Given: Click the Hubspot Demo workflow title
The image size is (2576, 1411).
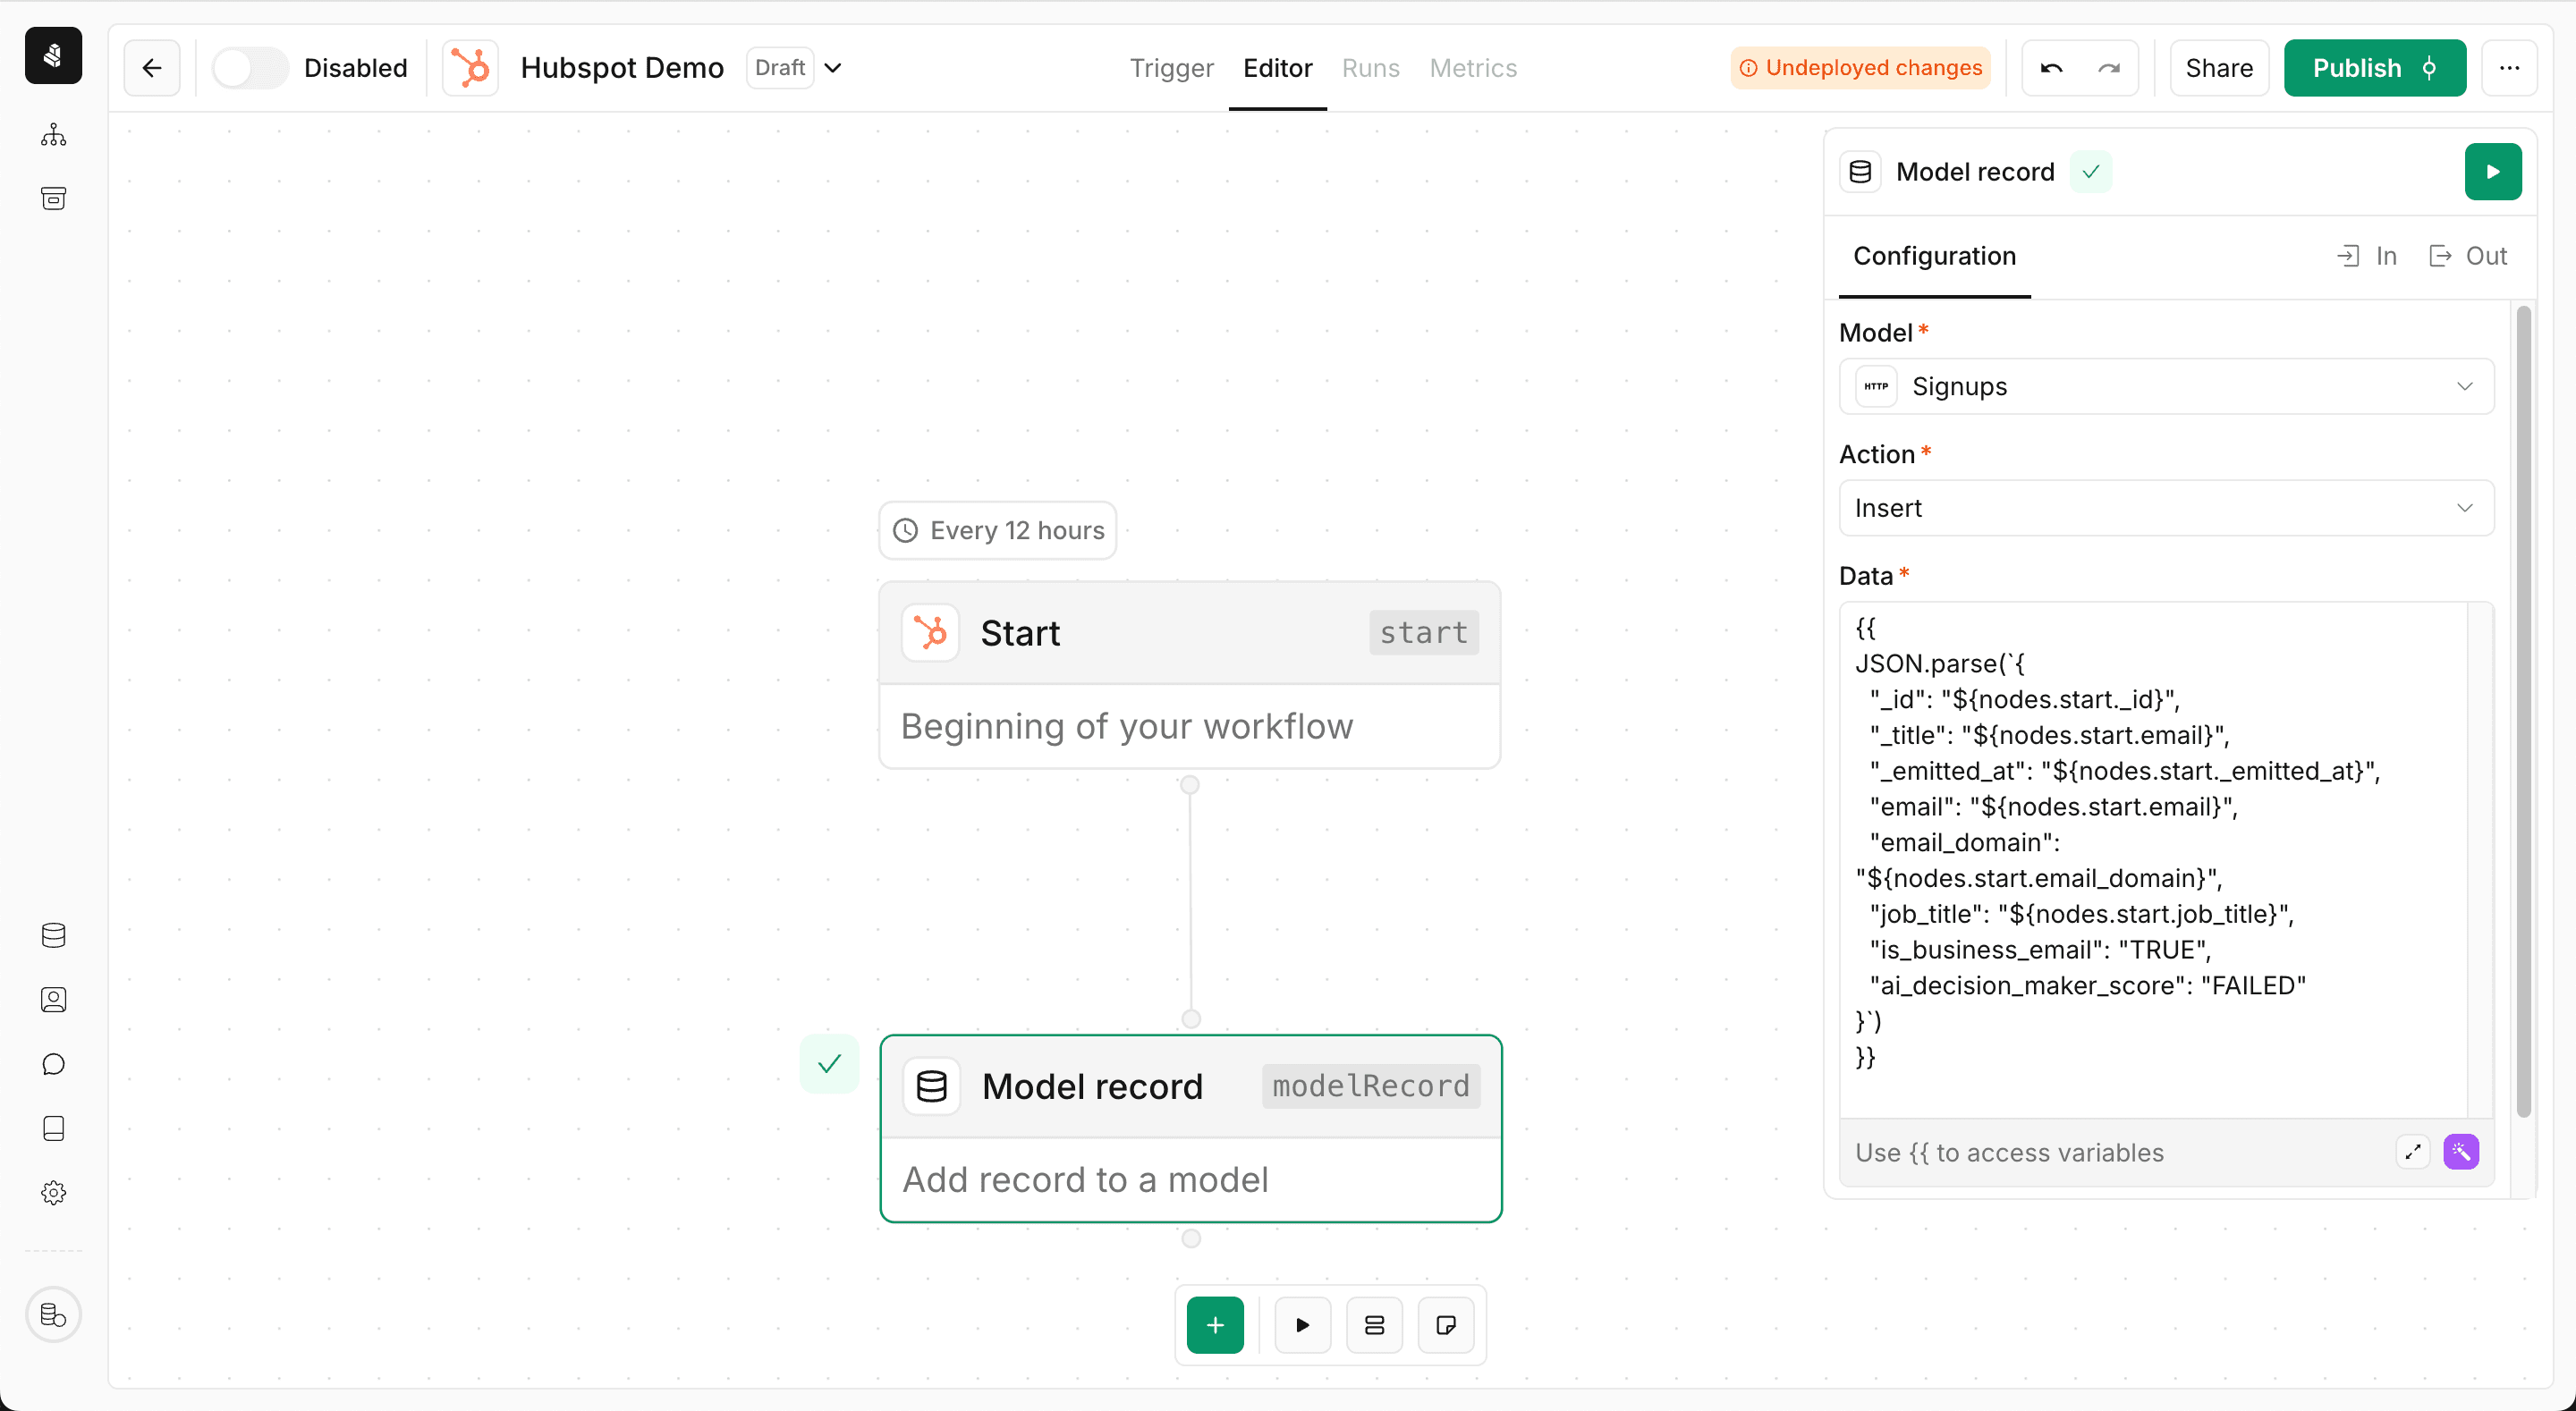Looking at the screenshot, I should pos(622,68).
